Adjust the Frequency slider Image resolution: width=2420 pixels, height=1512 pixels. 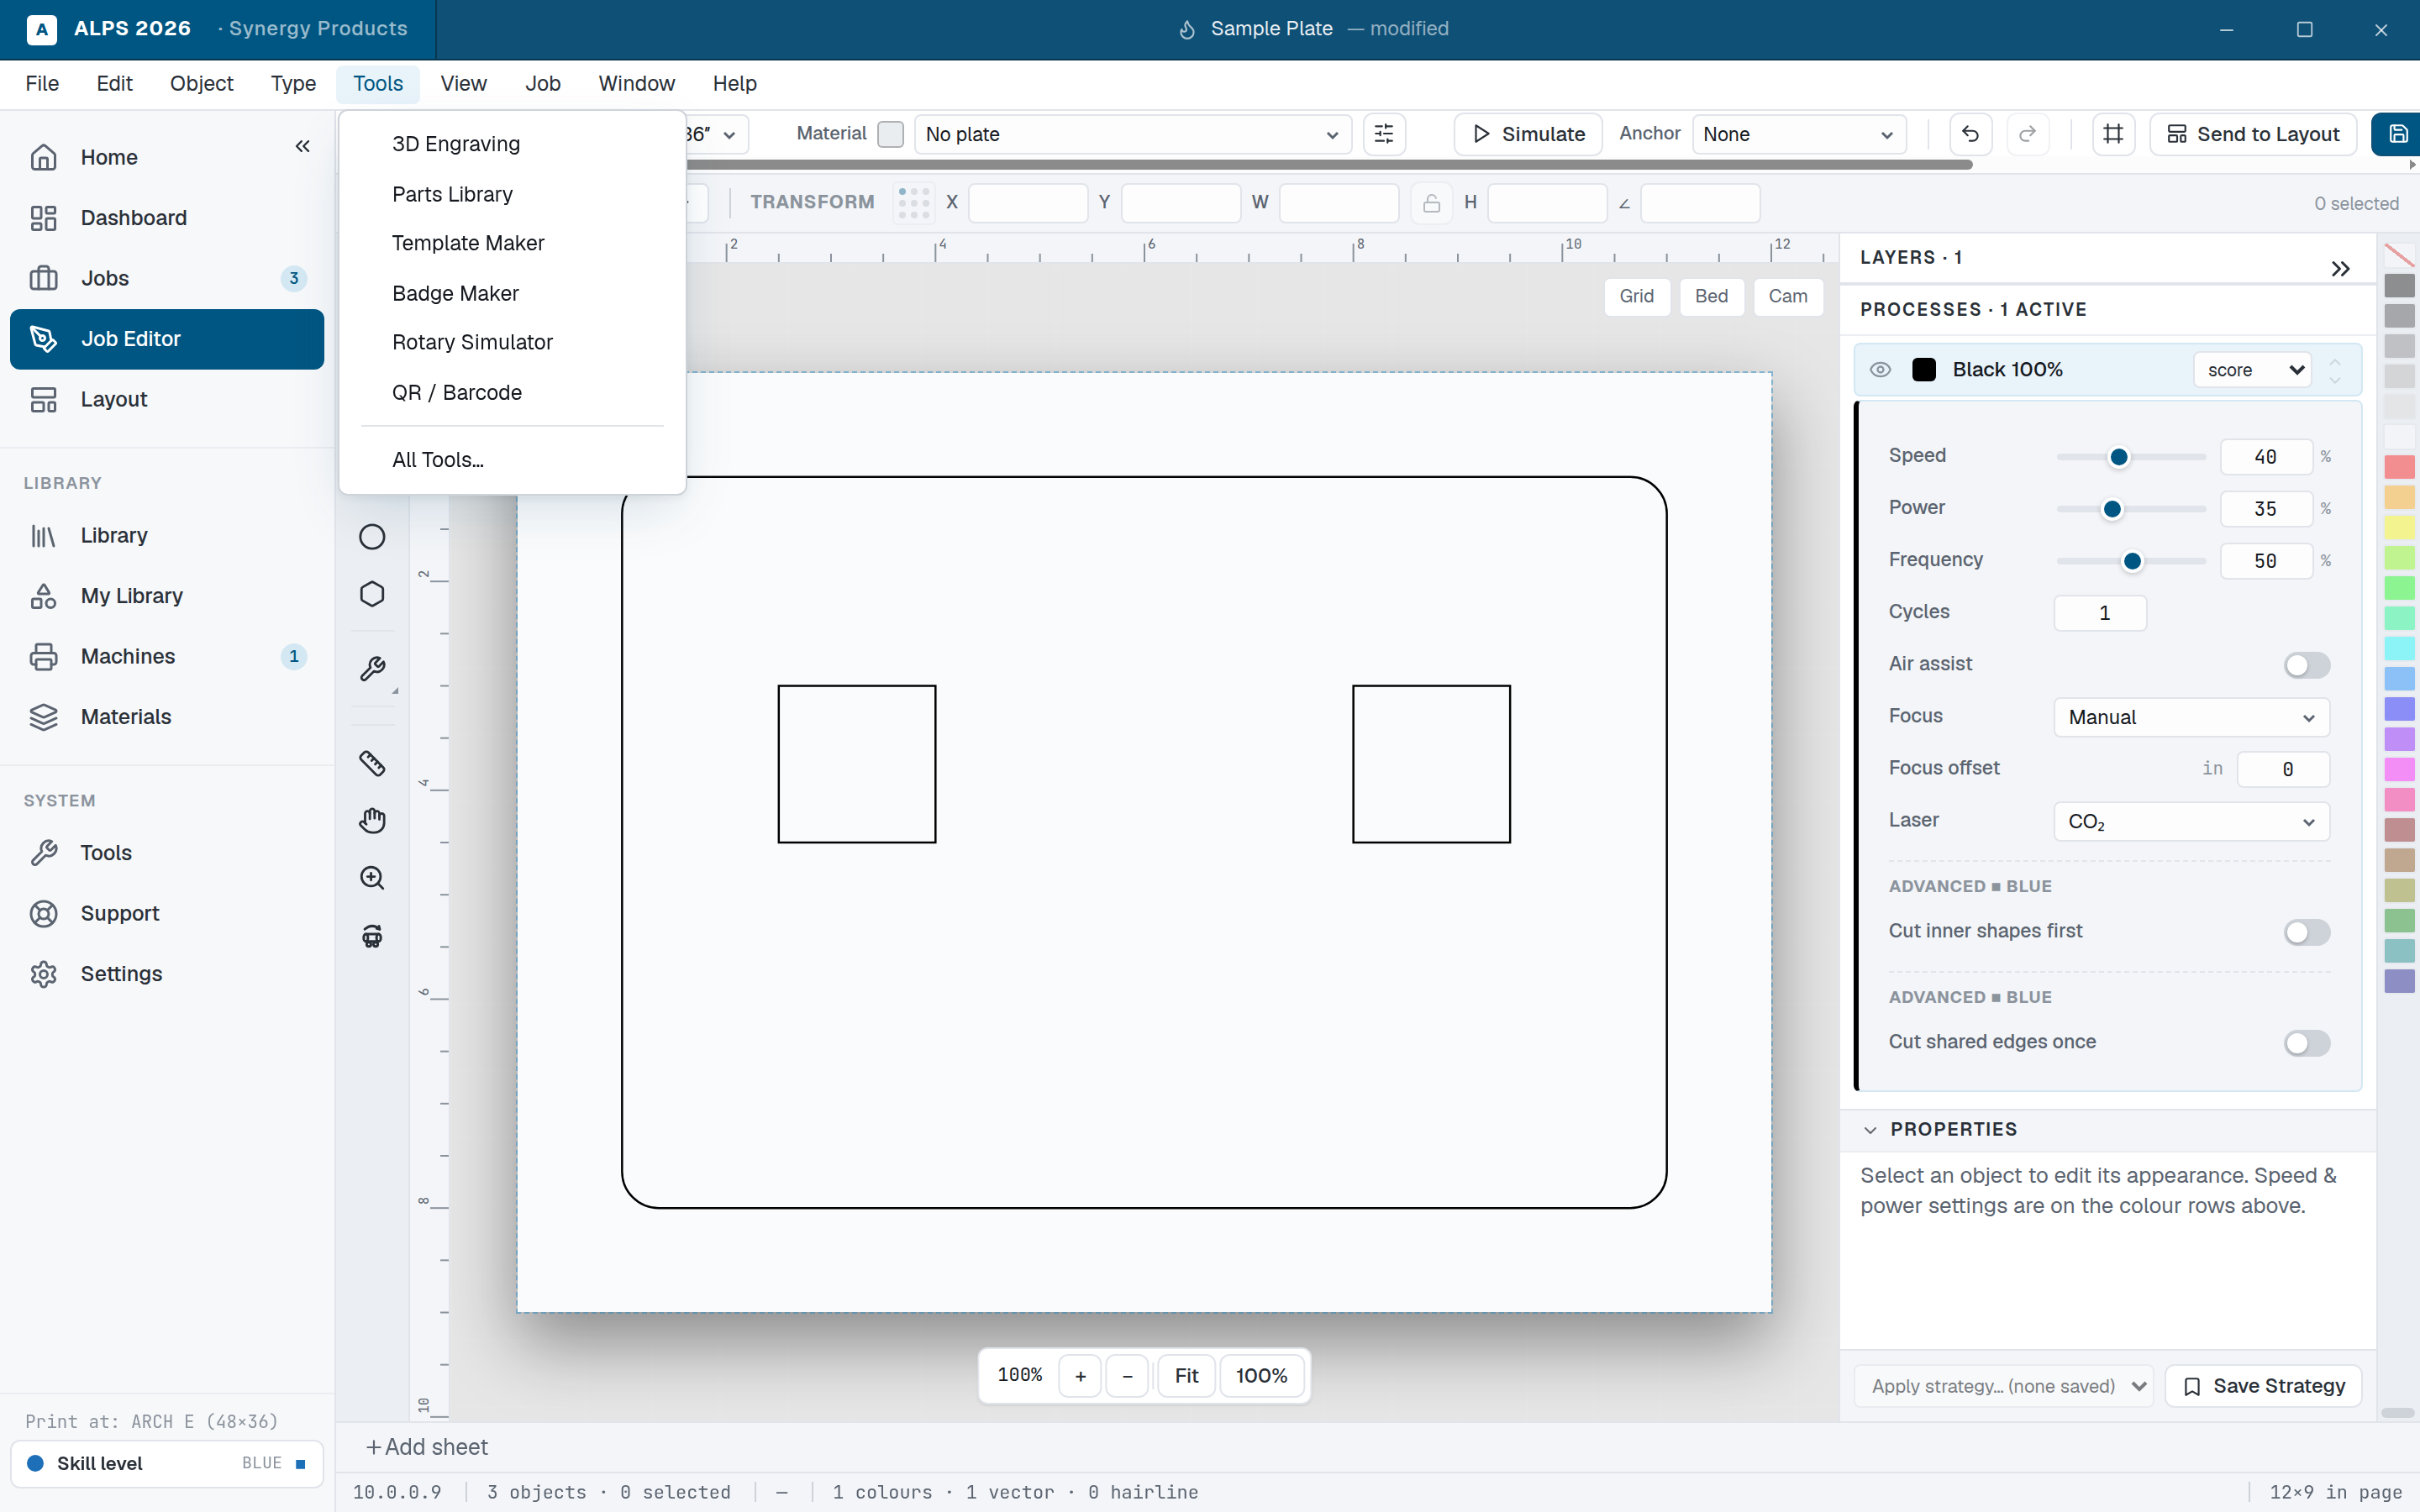point(2131,561)
